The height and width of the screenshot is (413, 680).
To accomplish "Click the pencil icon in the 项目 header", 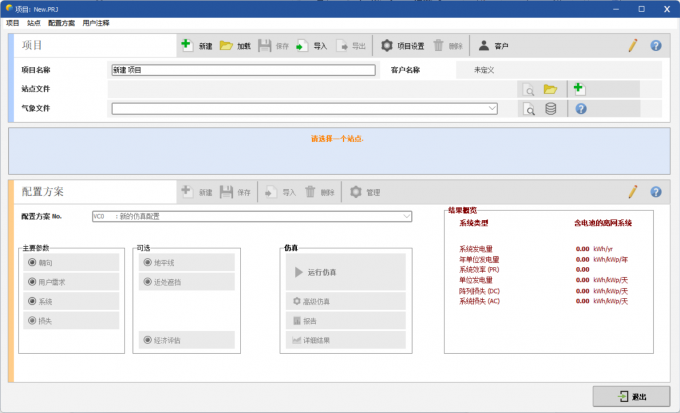I will coord(633,45).
